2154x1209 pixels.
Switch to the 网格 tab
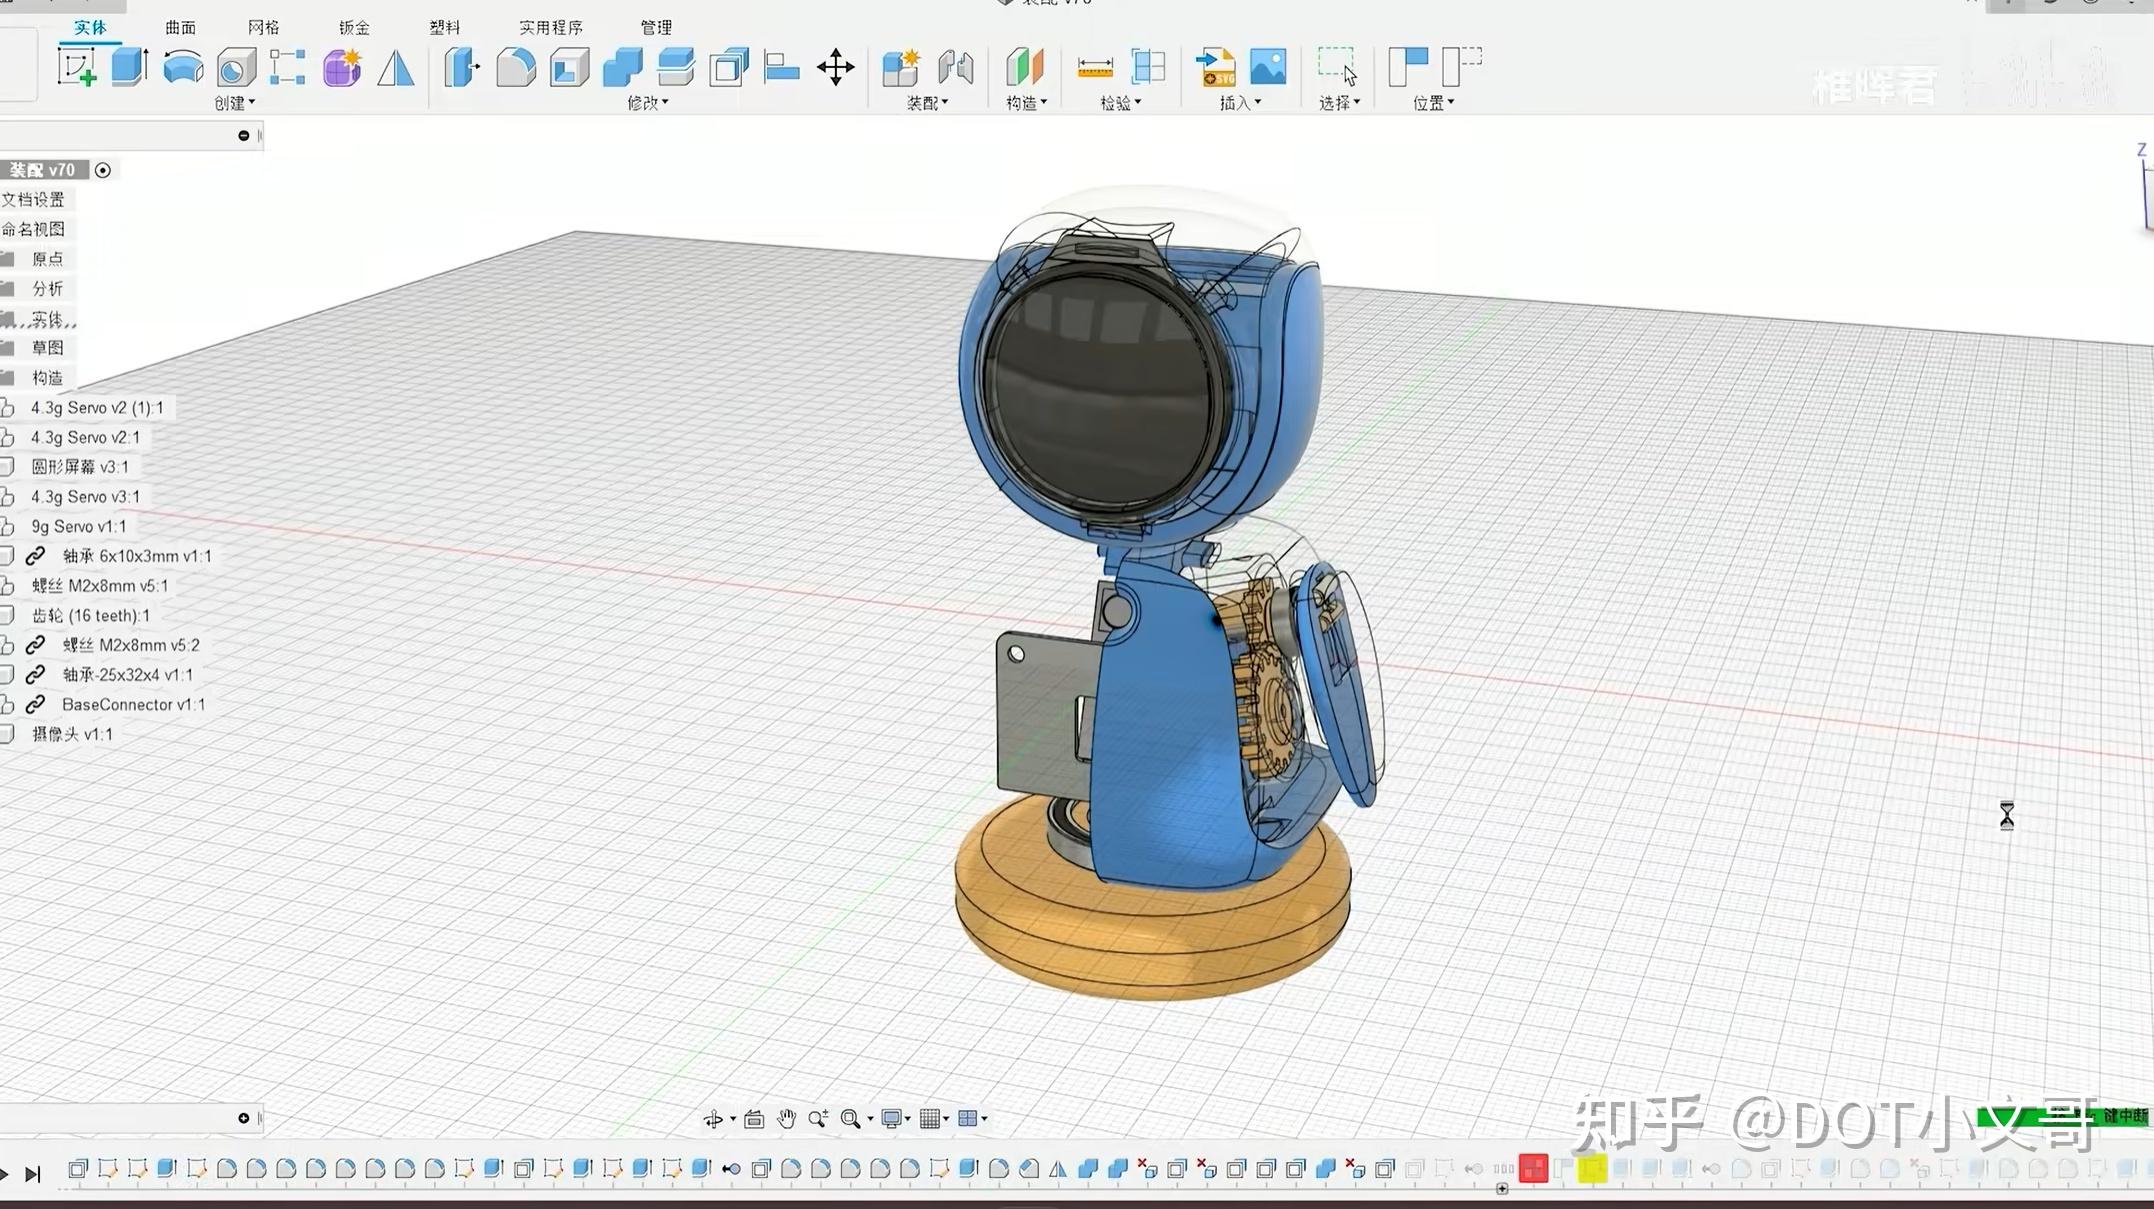264,28
